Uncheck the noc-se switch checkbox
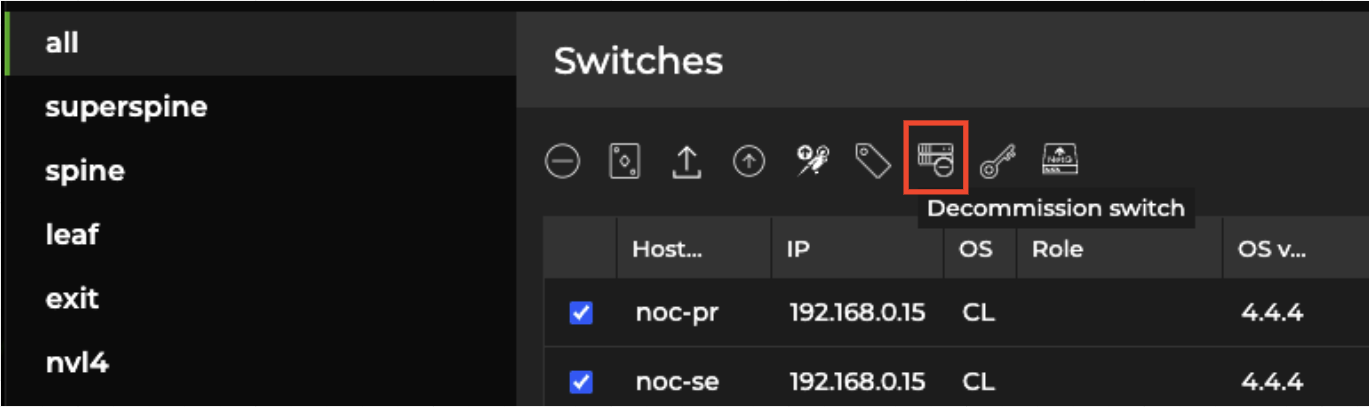The width and height of the screenshot is (1369, 407). [x=581, y=382]
